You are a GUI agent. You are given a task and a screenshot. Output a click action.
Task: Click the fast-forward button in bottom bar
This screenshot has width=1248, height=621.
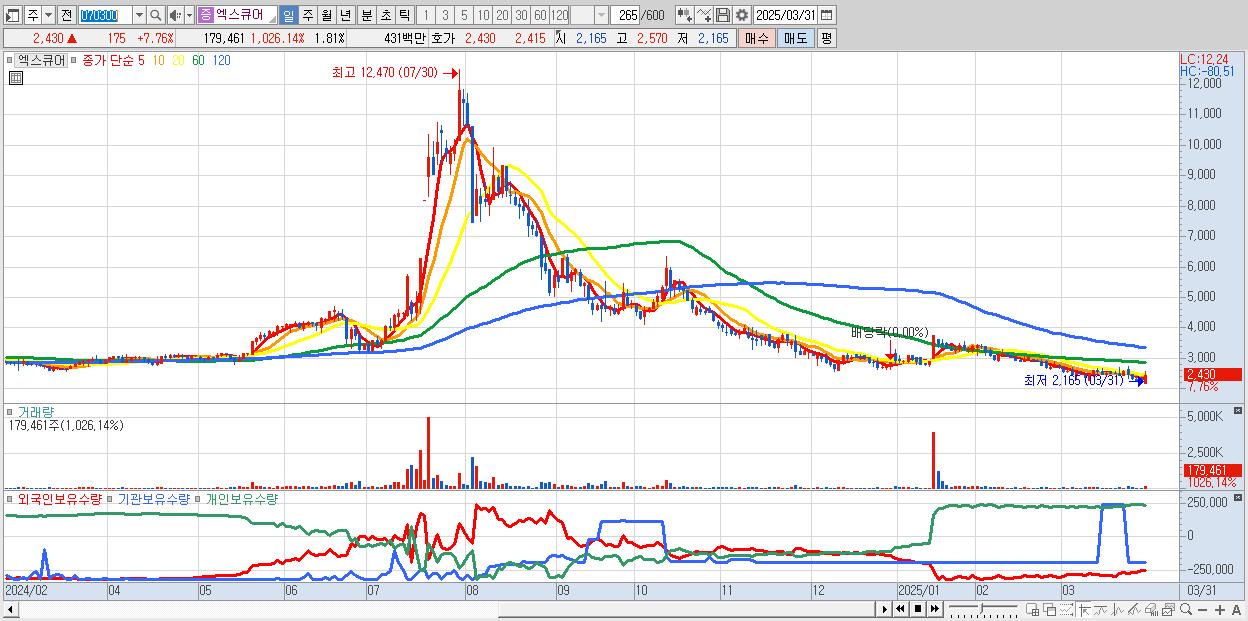(934, 609)
